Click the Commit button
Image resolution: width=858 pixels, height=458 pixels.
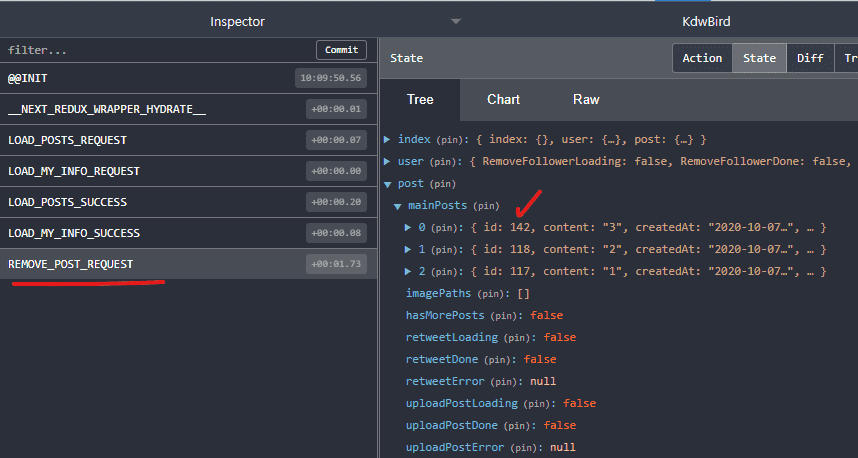[x=341, y=50]
